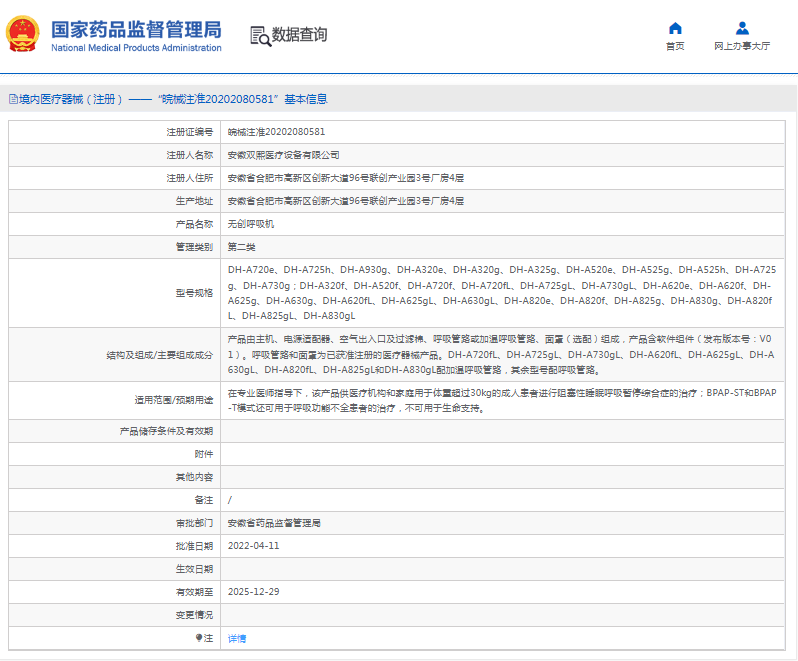Image resolution: width=798 pixels, height=661 pixels.
Task: Click National Medical Products Administration subtitle
Action: (x=136, y=48)
